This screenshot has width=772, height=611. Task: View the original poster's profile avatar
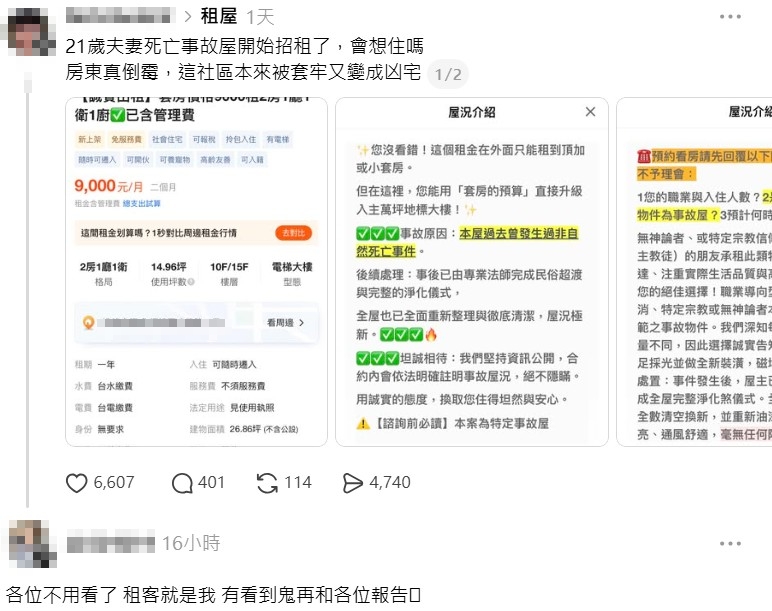click(30, 33)
